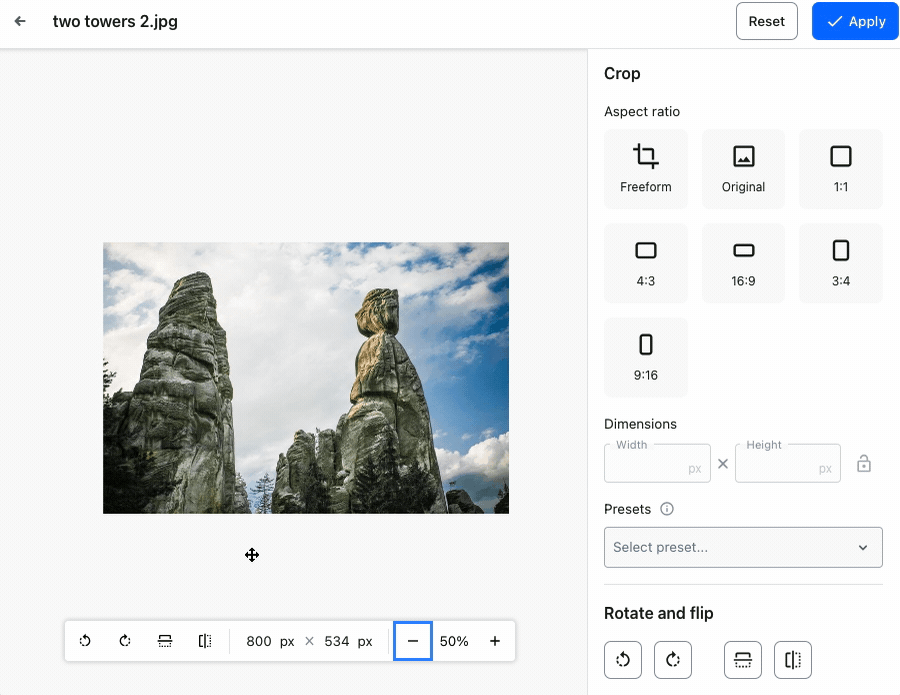Click the Width dimension input field
Screen dimensions: 900x695
pyautogui.click(x=648, y=465)
